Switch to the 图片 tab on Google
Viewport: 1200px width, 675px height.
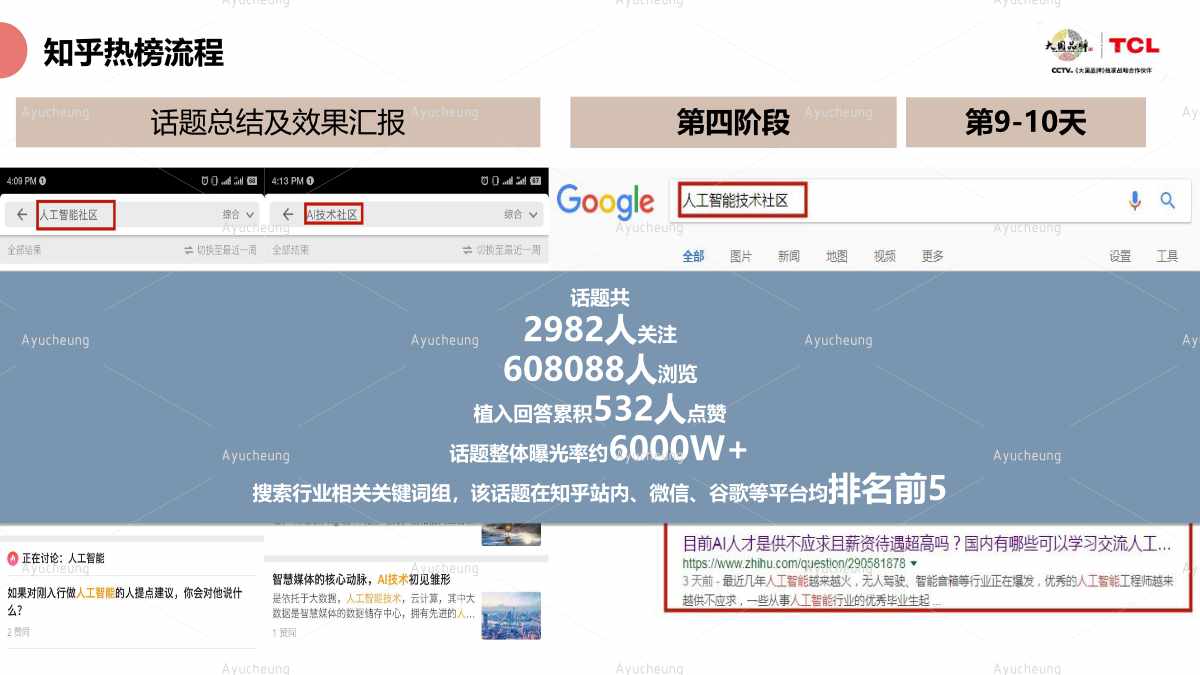pyautogui.click(x=740, y=256)
